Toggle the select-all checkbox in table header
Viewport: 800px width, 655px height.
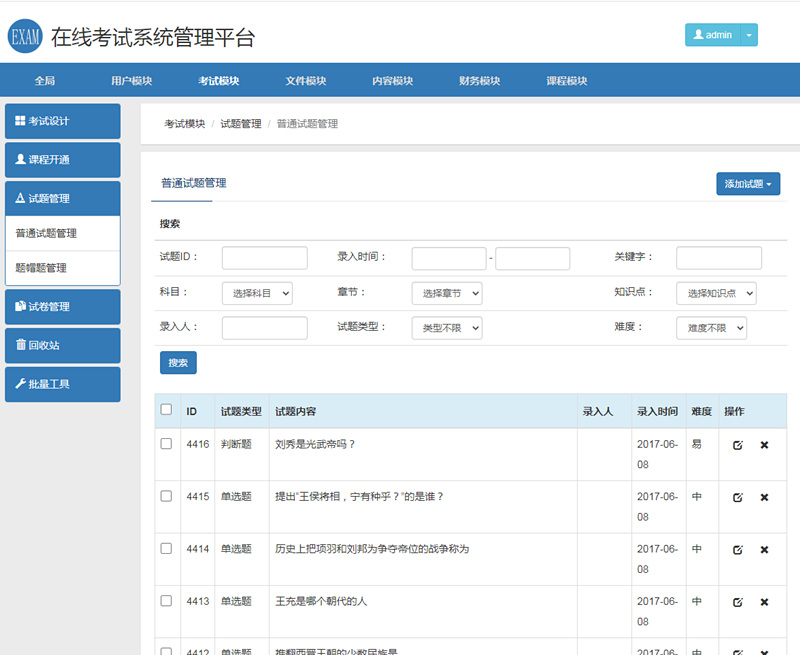point(166,410)
